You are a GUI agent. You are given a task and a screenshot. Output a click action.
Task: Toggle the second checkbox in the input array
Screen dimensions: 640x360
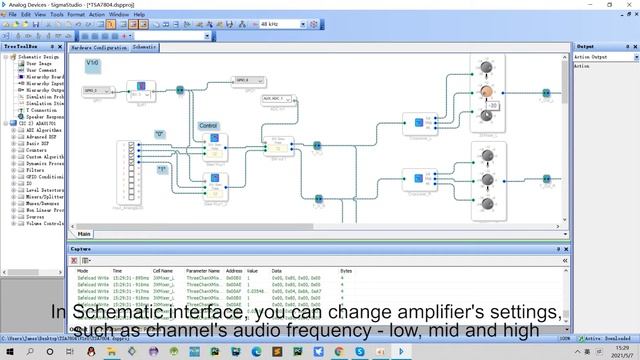[x=131, y=151]
